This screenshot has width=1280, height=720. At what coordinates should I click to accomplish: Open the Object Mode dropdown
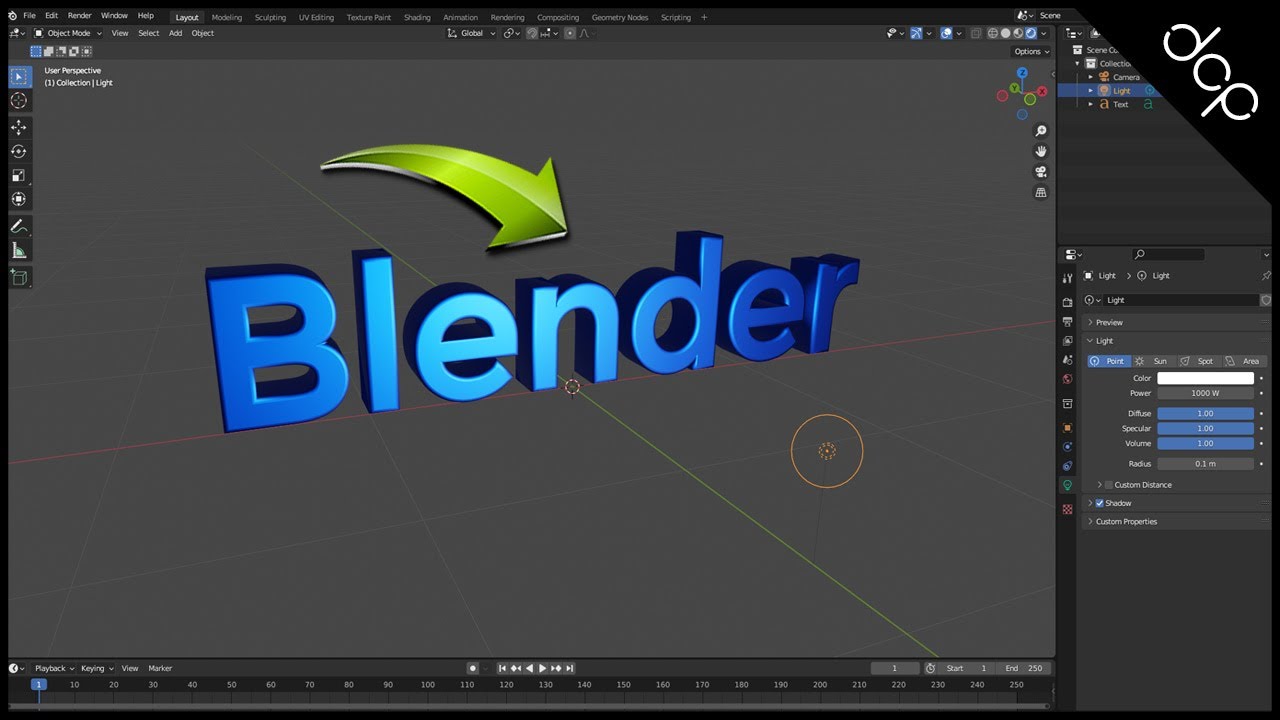tap(66, 33)
